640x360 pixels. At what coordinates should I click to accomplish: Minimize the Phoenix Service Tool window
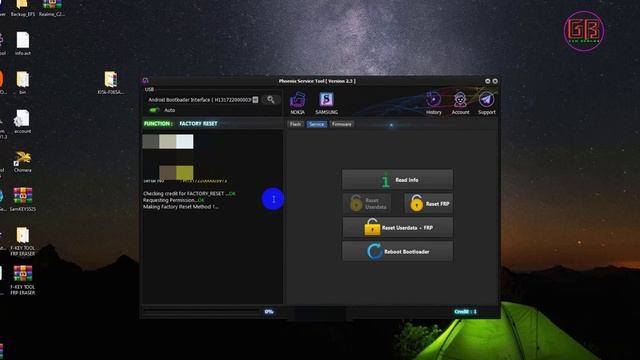pyautogui.click(x=487, y=81)
